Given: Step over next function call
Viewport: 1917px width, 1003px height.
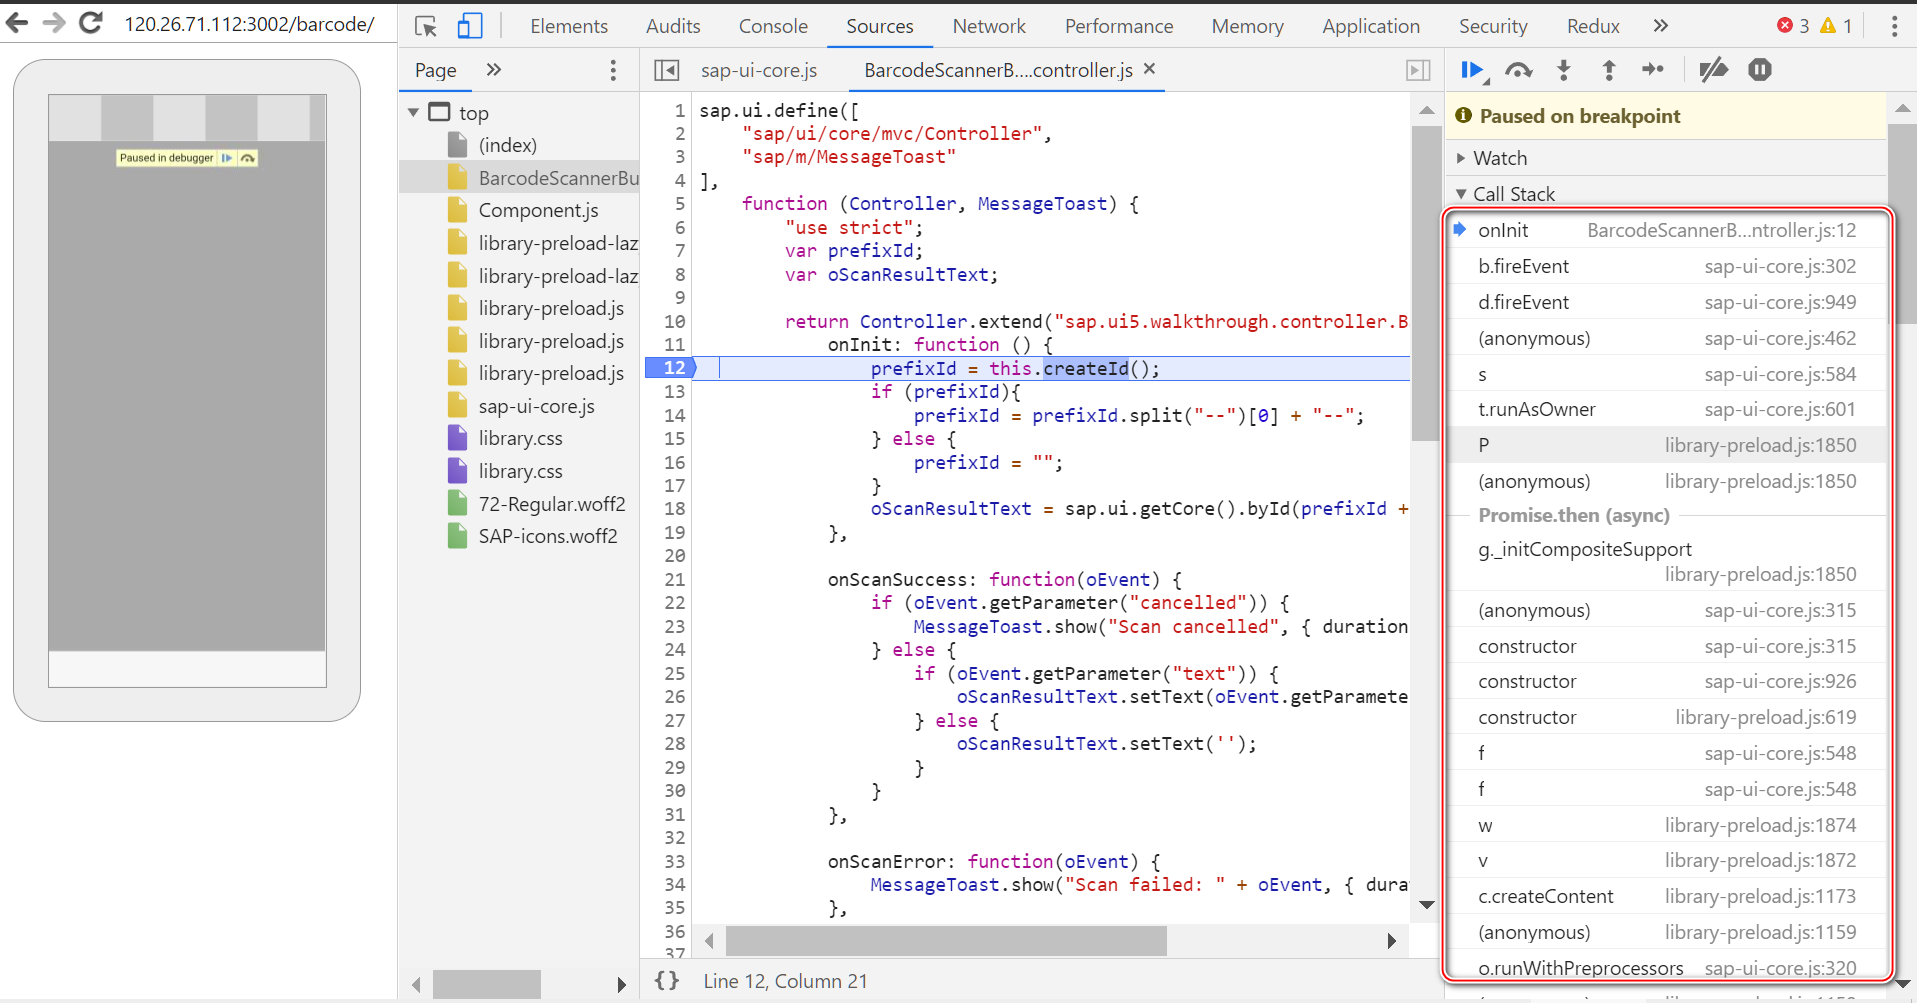Looking at the screenshot, I should click(x=1519, y=70).
